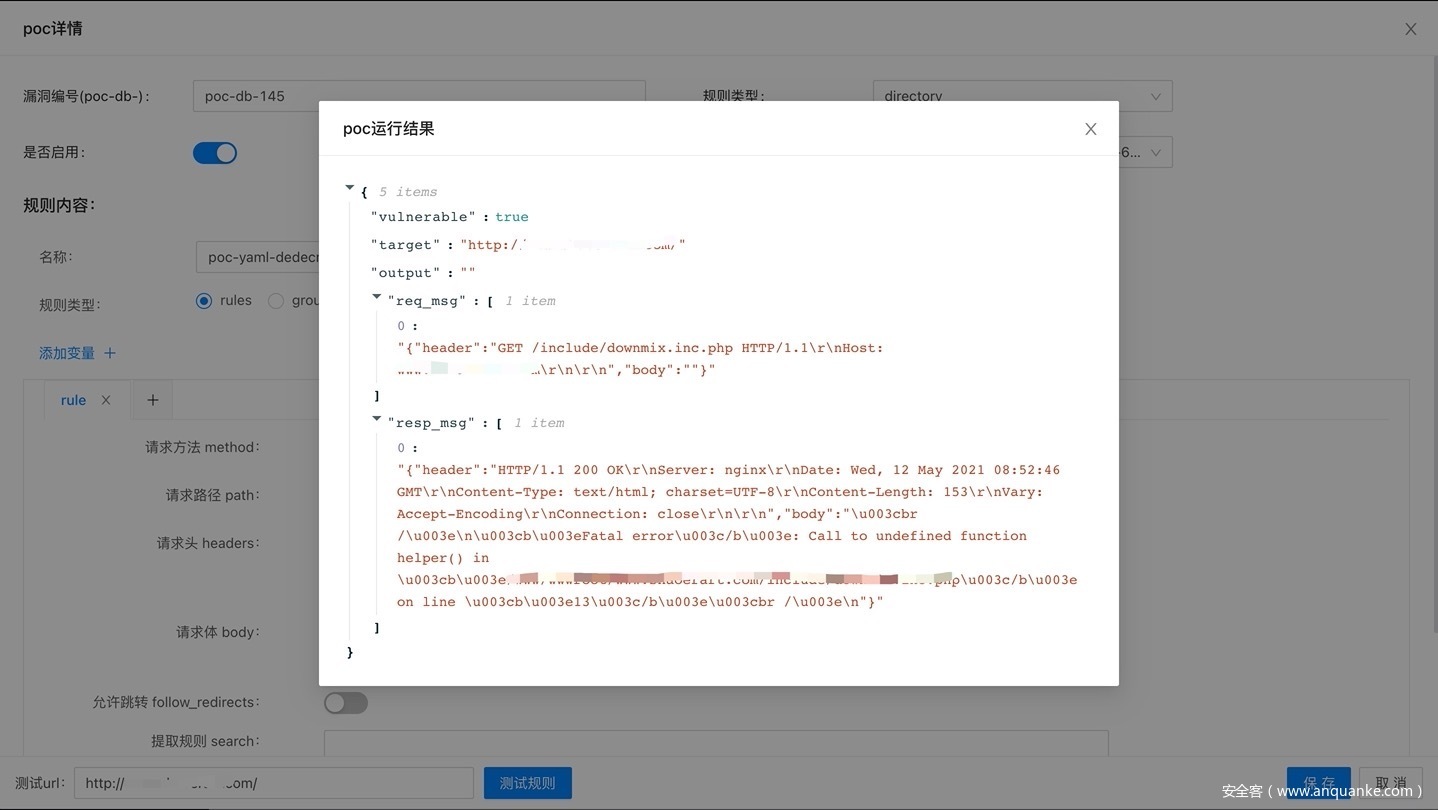1438x810 pixels.
Task: Close the poc运行结果 dialog
Action: point(1090,129)
